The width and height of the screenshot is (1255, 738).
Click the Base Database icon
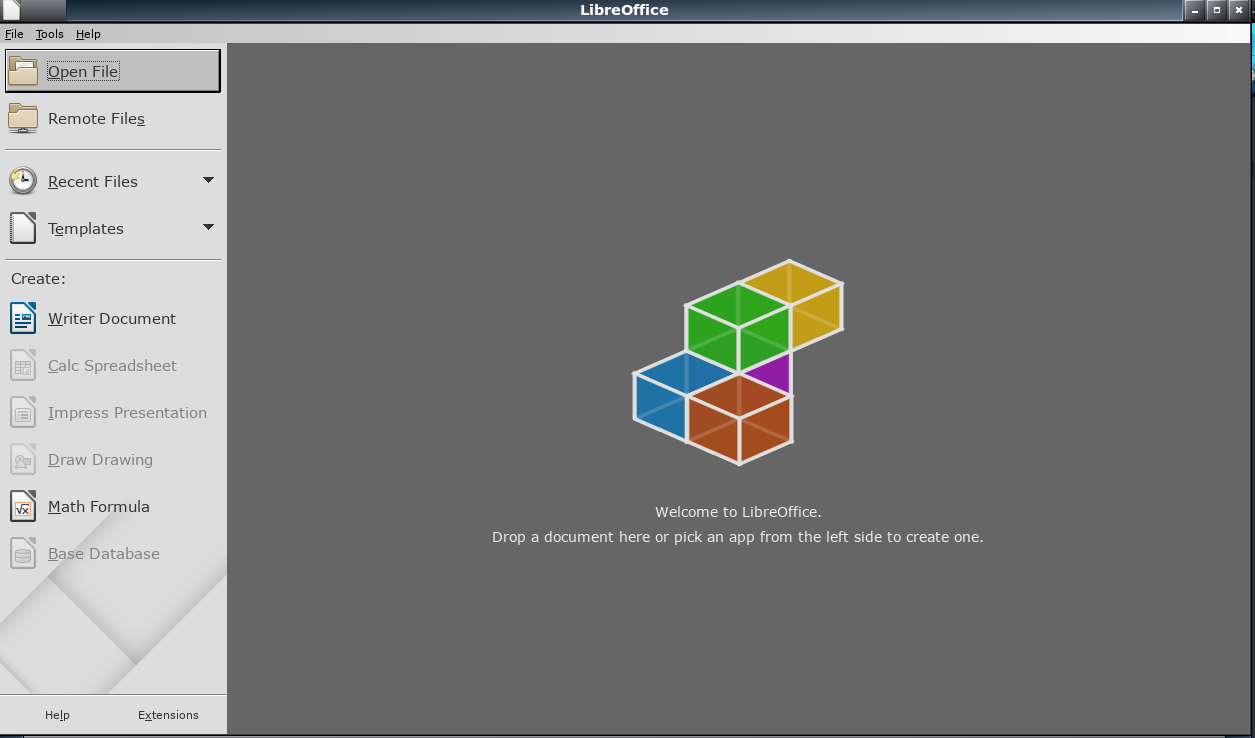pyautogui.click(x=23, y=553)
